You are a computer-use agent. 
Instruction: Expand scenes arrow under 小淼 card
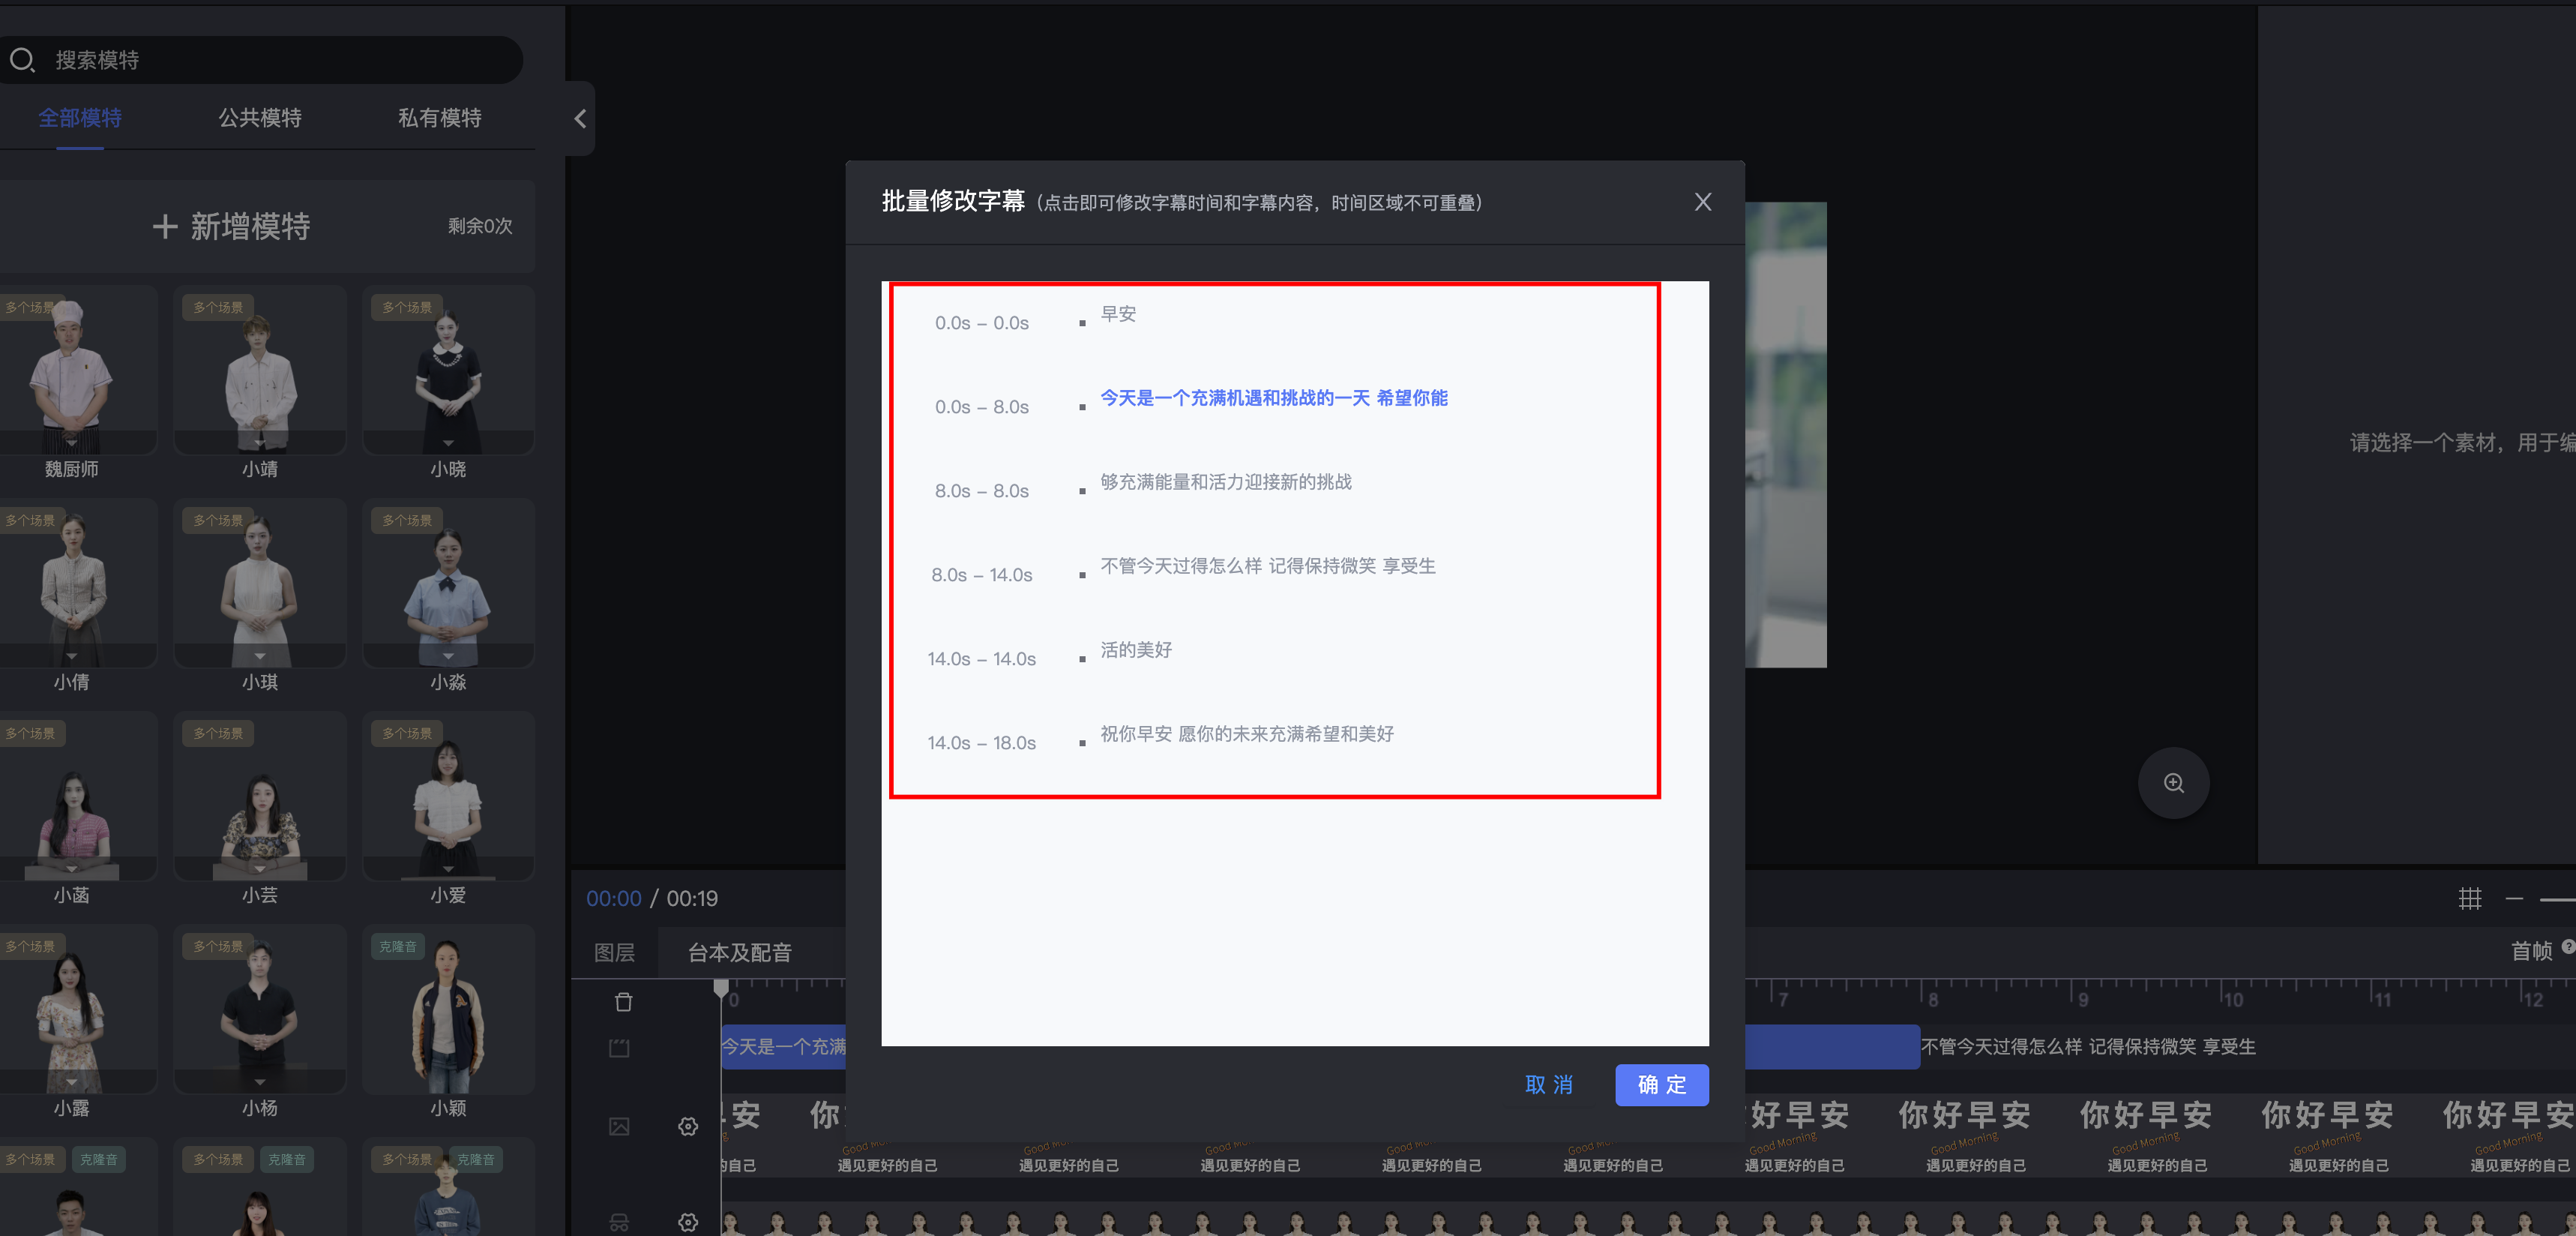(448, 656)
